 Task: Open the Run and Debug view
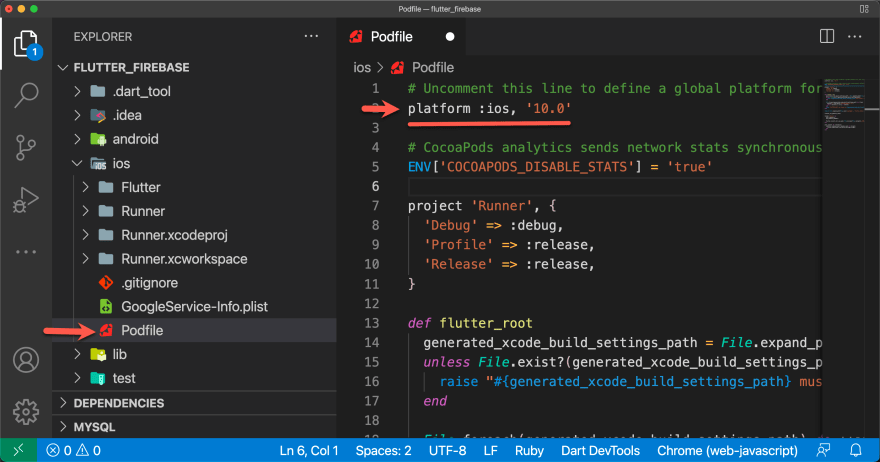click(26, 200)
